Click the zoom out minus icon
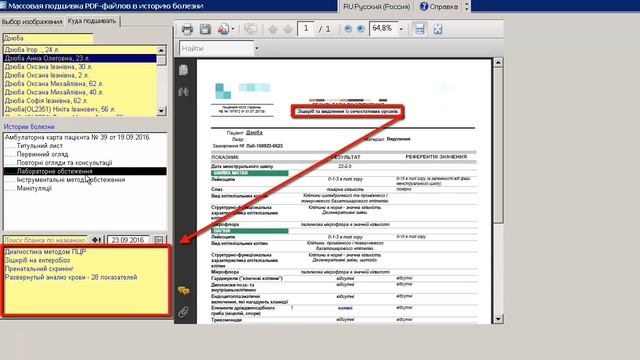The width and height of the screenshot is (640, 360). coord(348,29)
